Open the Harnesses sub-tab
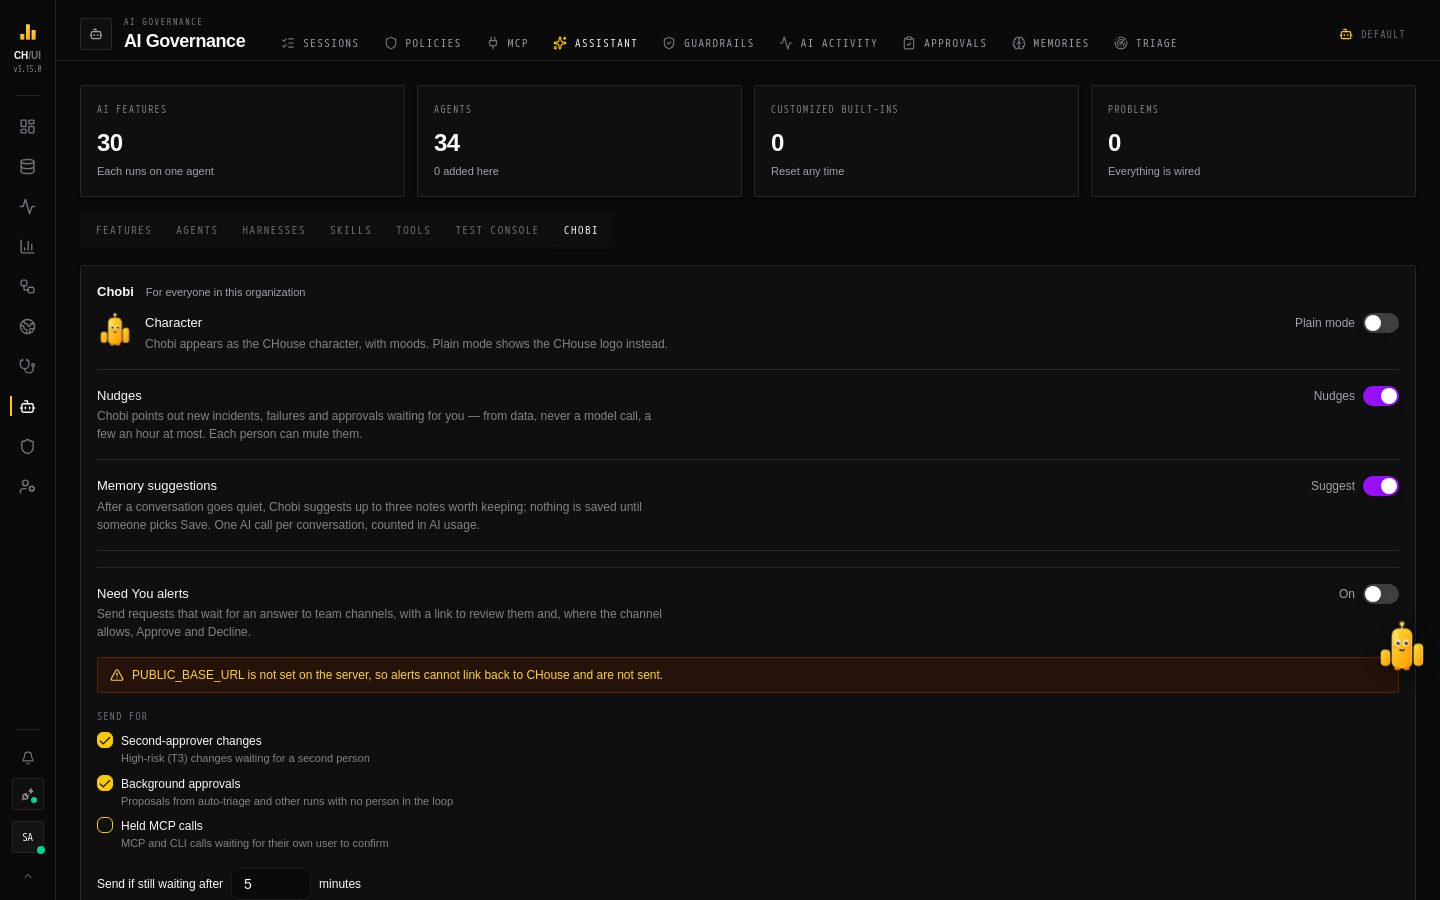Viewport: 1440px width, 900px height. click(x=274, y=230)
